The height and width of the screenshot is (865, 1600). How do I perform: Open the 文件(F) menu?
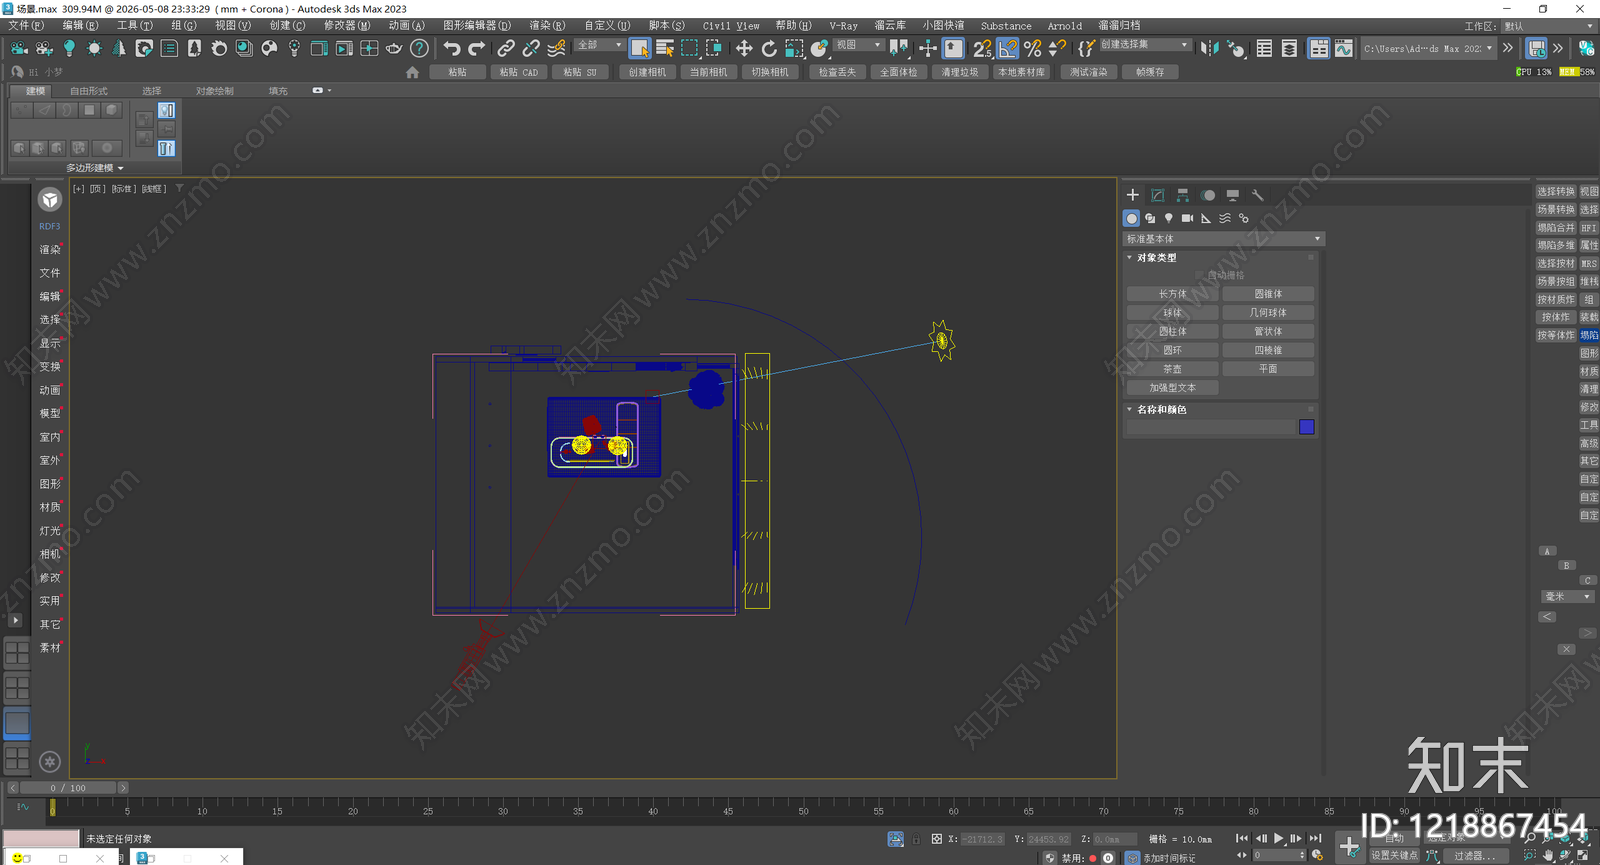(26, 26)
